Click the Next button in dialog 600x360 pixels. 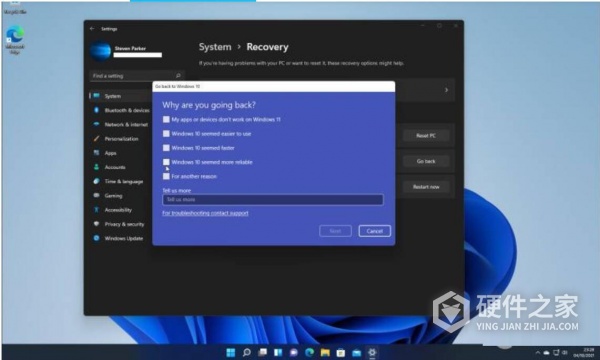tap(335, 231)
